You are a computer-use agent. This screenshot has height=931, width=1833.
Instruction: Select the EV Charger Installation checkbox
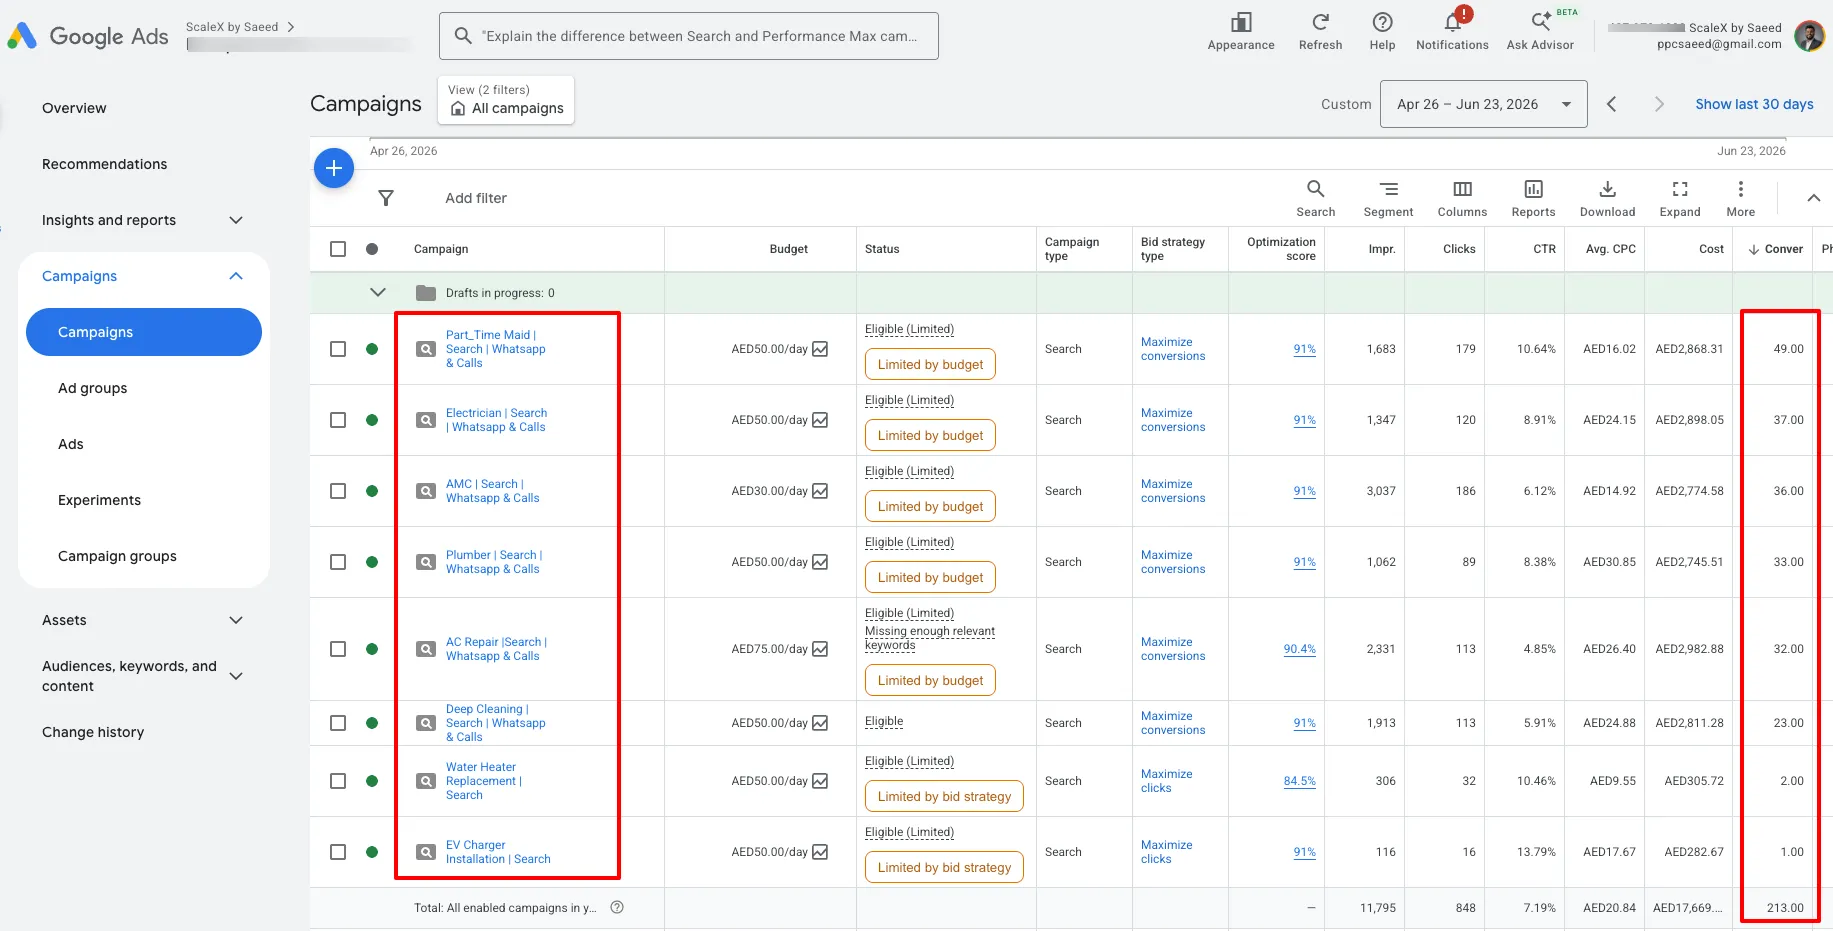coord(338,852)
